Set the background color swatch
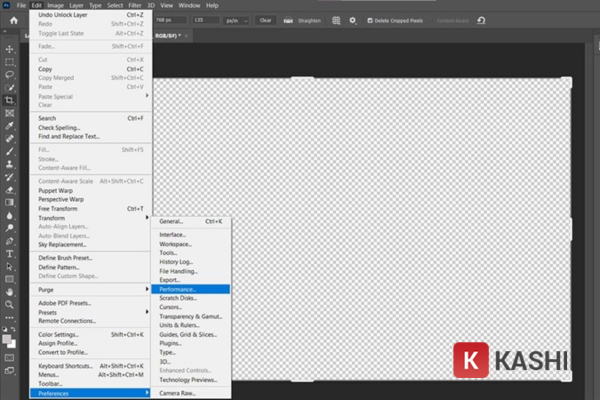Image resolution: width=600 pixels, height=400 pixels. pos(13,345)
